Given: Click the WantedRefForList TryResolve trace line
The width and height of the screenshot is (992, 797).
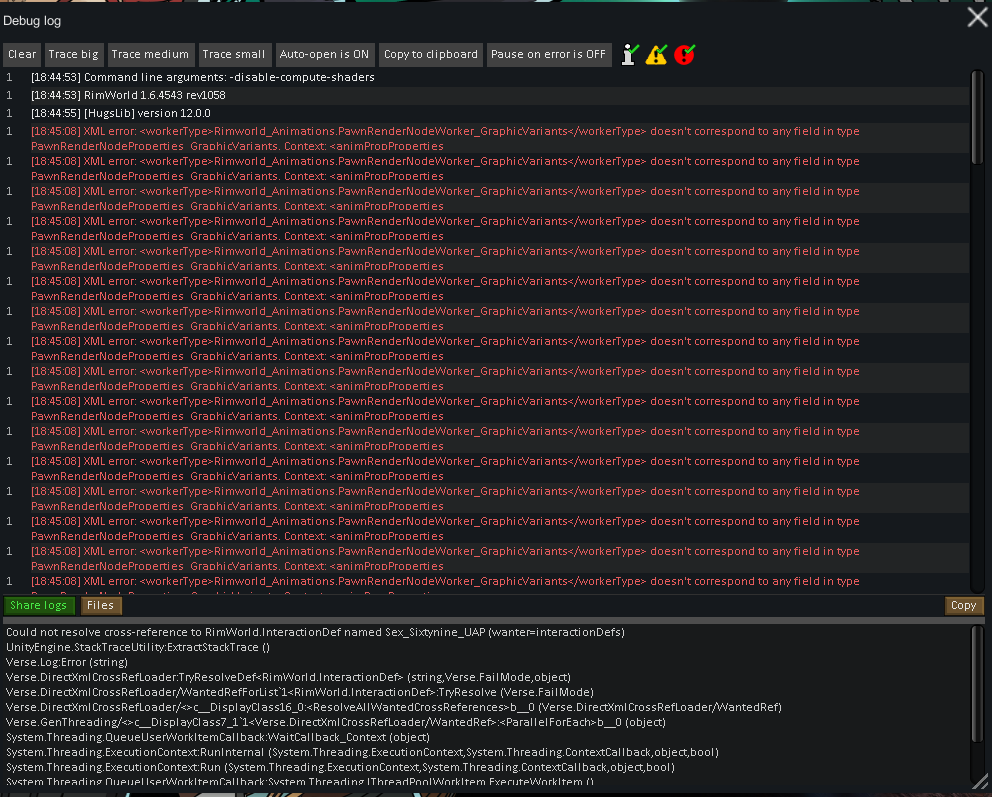Looking at the screenshot, I should 300,692.
